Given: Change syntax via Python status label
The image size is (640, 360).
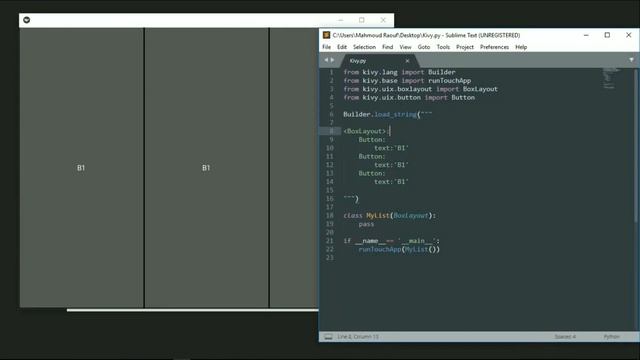Looking at the screenshot, I should tap(611, 337).
